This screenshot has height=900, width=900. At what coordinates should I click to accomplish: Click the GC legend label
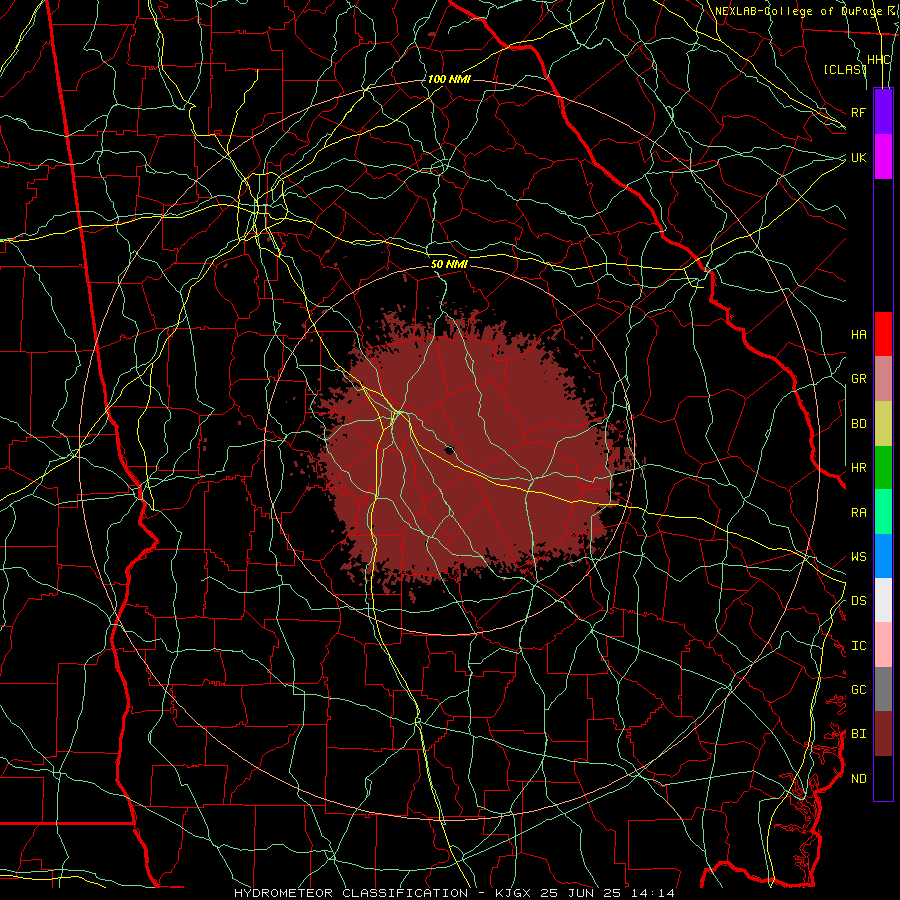coord(858,689)
